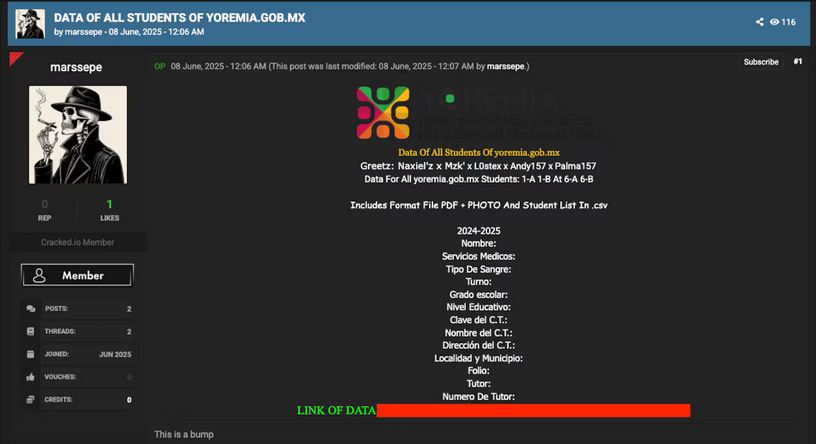Click the Joined calendar icon

(x=31, y=354)
